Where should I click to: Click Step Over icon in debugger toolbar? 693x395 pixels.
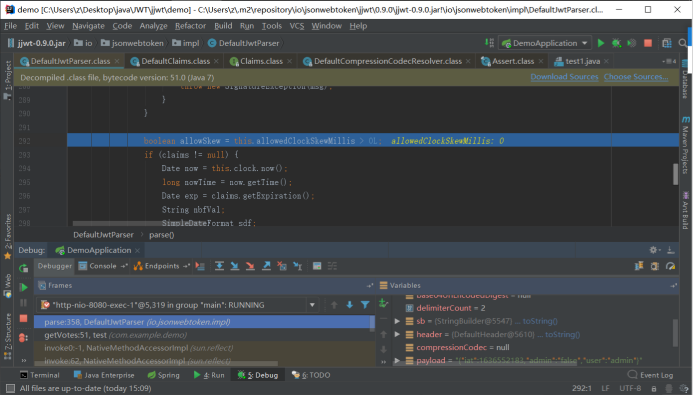219,266
